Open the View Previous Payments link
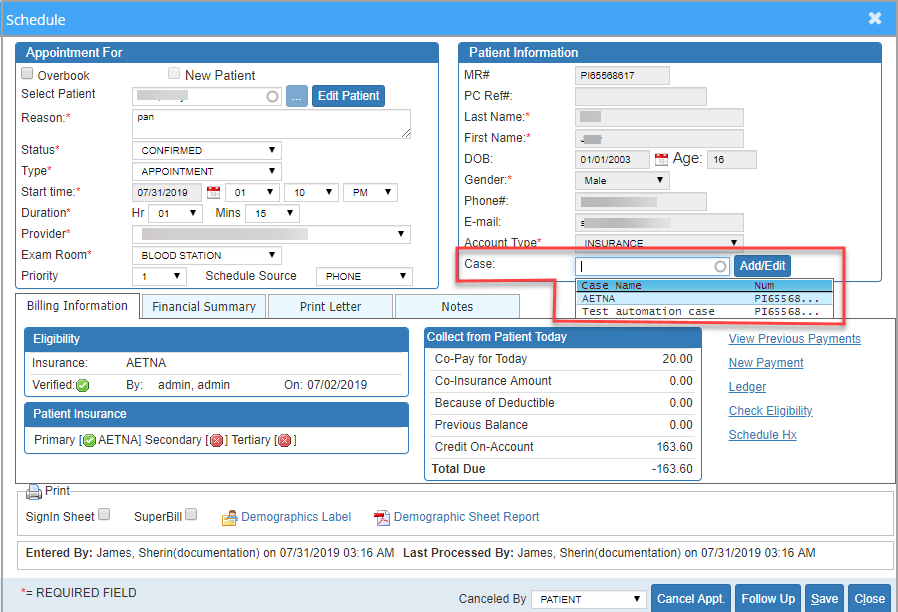 click(x=794, y=339)
